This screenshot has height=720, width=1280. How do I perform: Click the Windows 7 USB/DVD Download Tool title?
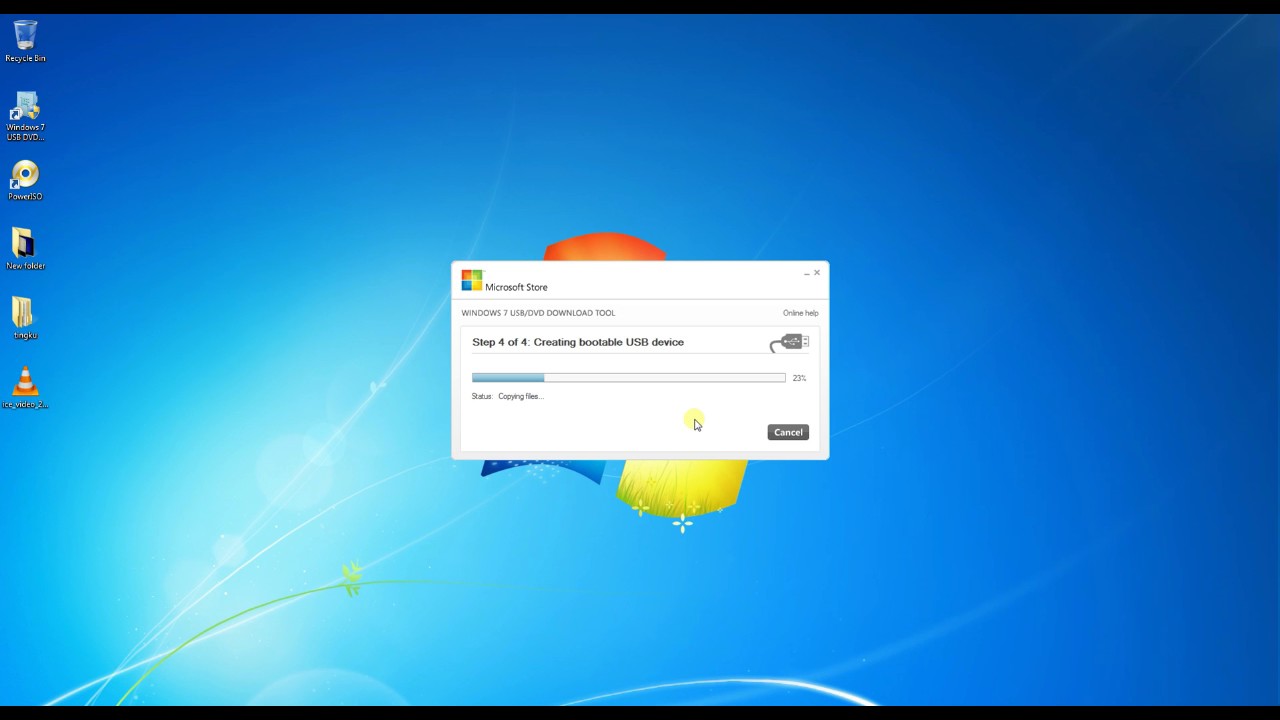point(538,313)
